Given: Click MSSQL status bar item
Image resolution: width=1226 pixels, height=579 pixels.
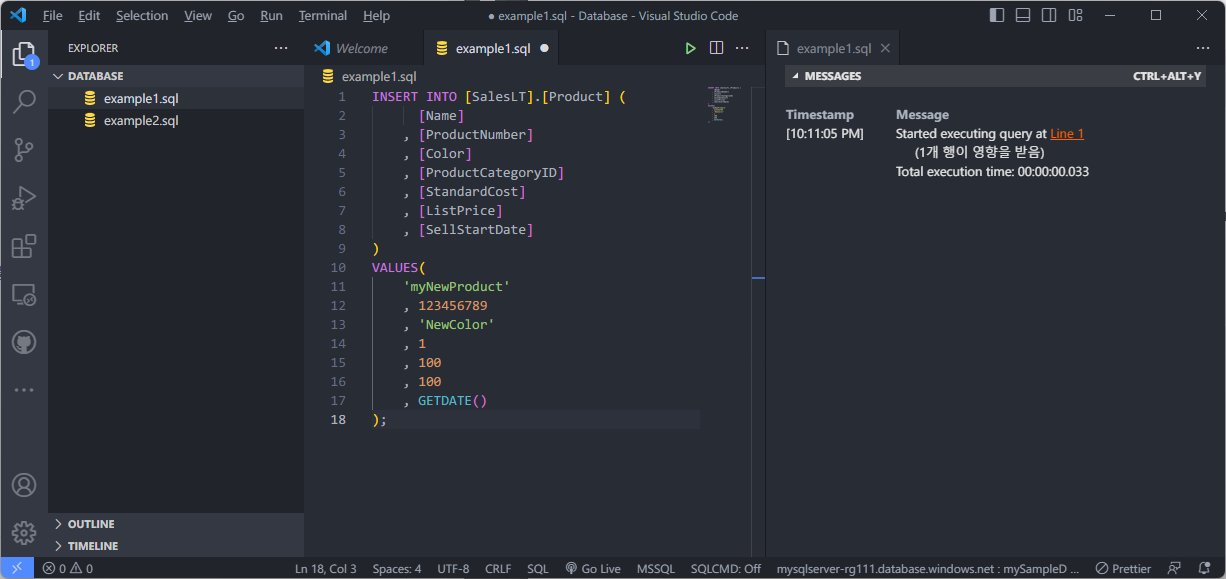Looking at the screenshot, I should click(656, 568).
